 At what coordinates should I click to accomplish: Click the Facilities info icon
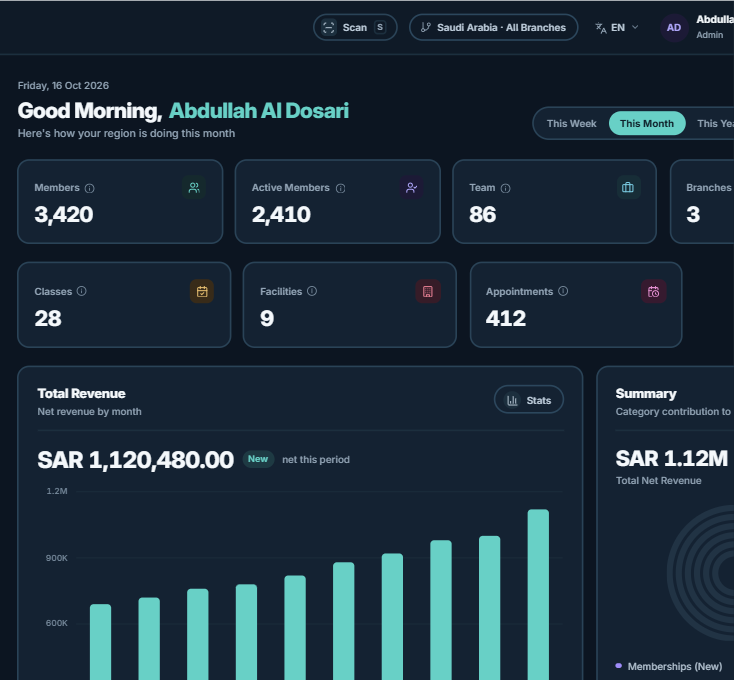pos(312,291)
